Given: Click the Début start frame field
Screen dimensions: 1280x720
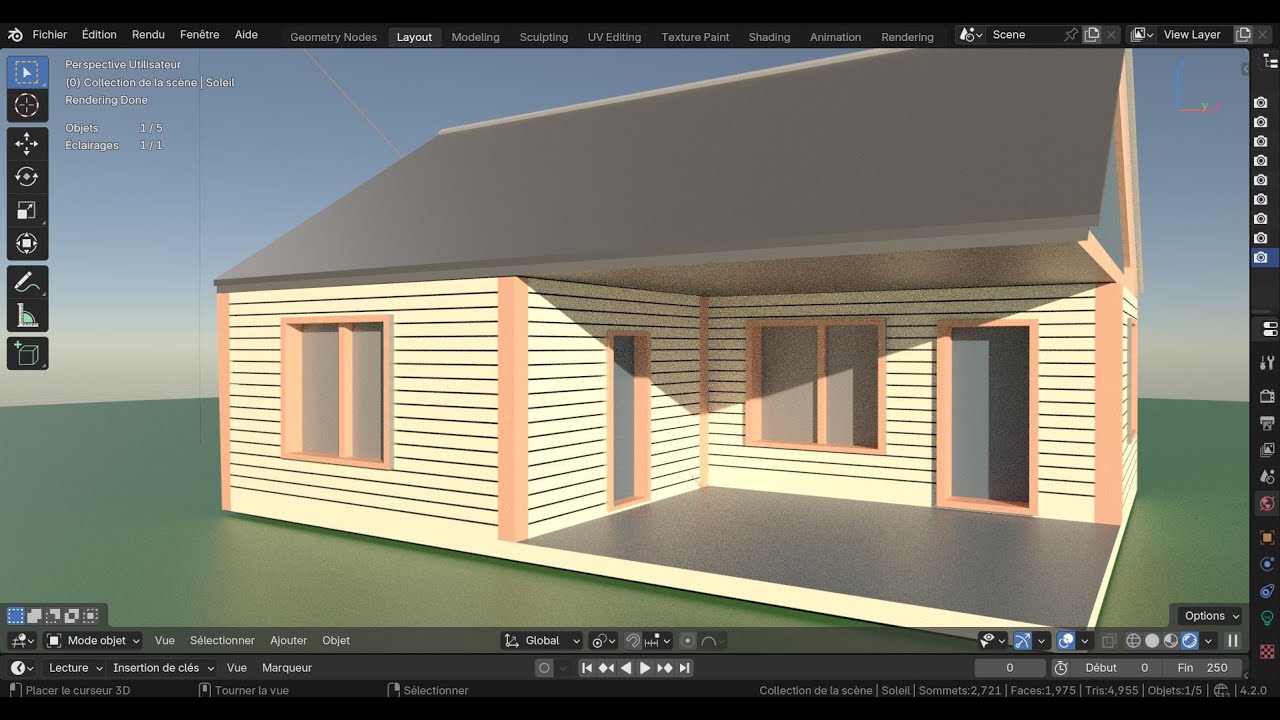Looking at the screenshot, I should pyautogui.click(x=1118, y=668).
